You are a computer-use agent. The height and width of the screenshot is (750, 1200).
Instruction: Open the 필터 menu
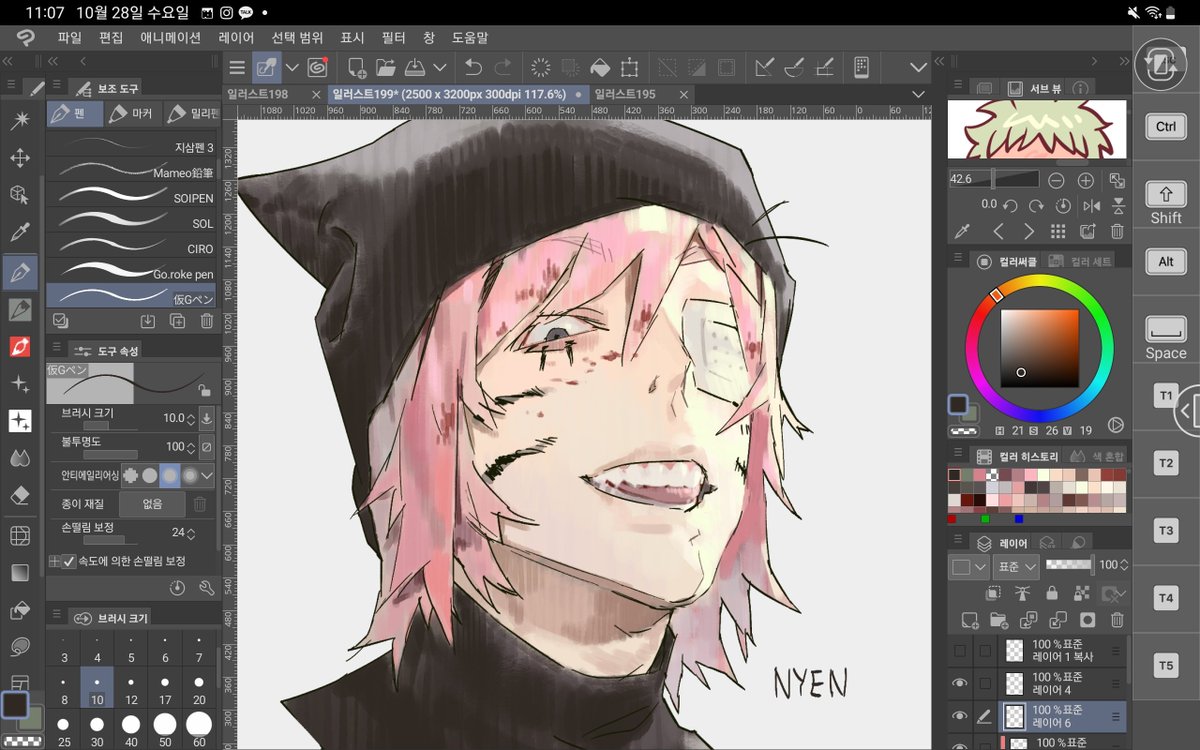point(393,38)
